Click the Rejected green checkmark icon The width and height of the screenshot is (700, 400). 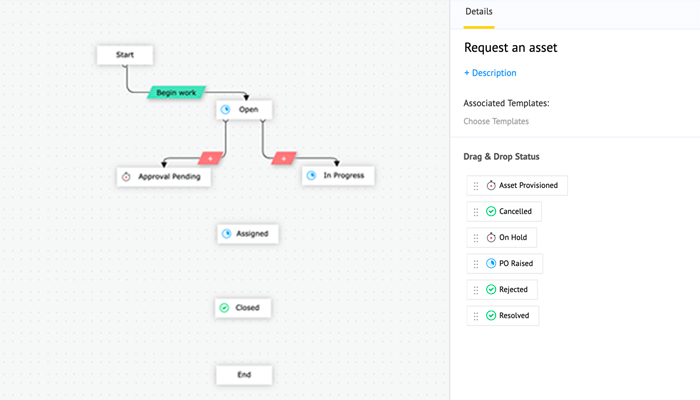coord(491,290)
